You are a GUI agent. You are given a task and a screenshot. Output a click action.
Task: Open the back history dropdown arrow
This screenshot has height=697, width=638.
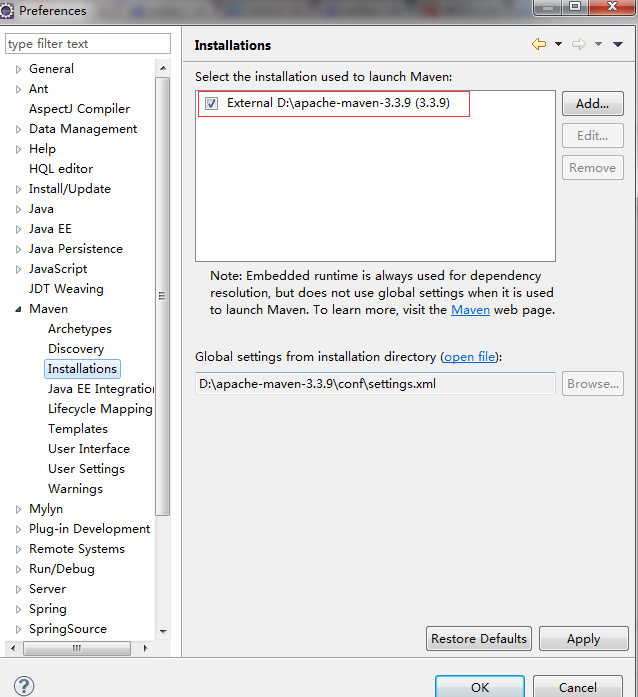pyautogui.click(x=558, y=44)
